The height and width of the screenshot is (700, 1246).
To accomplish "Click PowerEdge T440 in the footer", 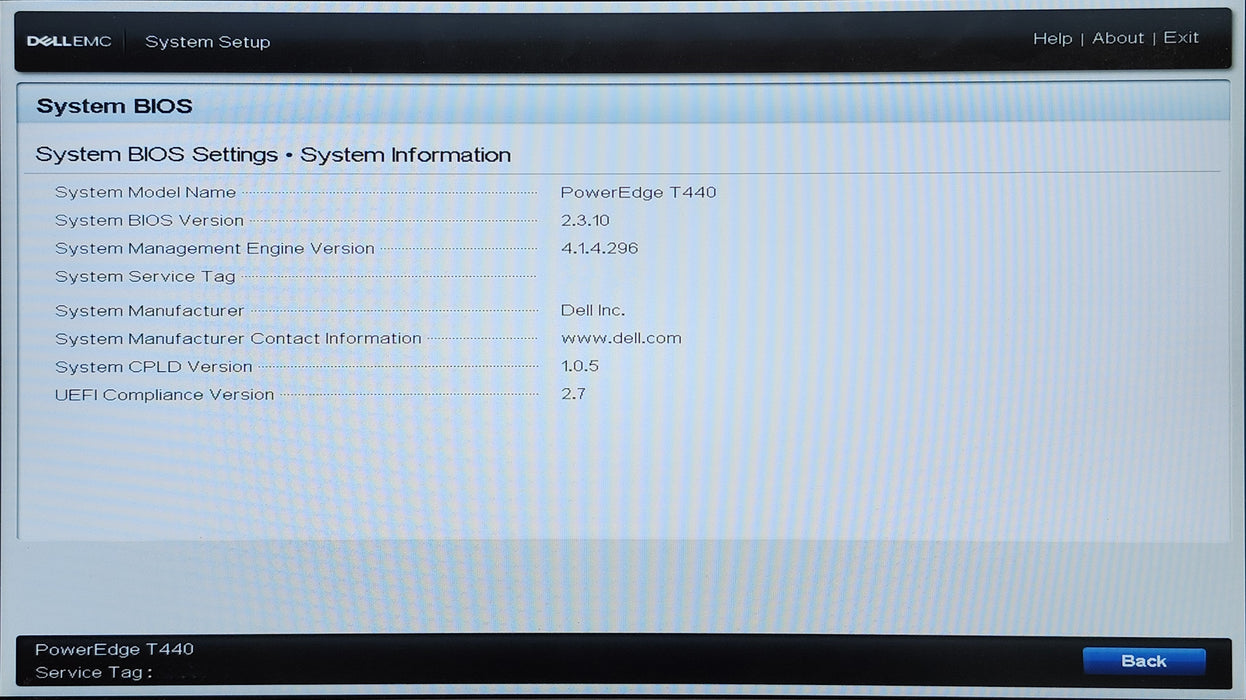I will tap(114, 649).
